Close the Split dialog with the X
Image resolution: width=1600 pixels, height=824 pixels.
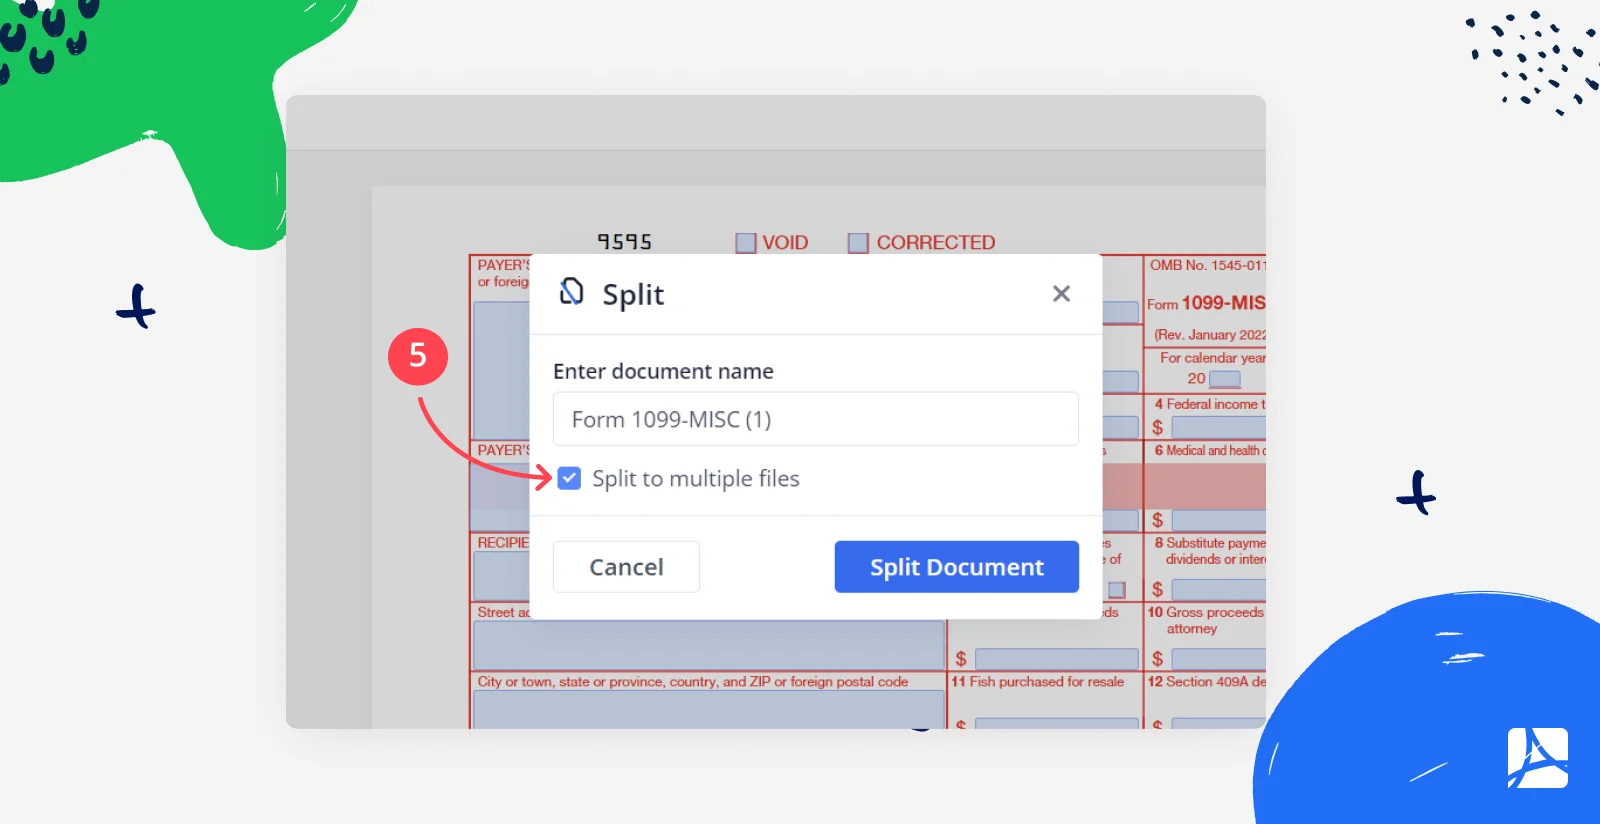pyautogui.click(x=1061, y=293)
